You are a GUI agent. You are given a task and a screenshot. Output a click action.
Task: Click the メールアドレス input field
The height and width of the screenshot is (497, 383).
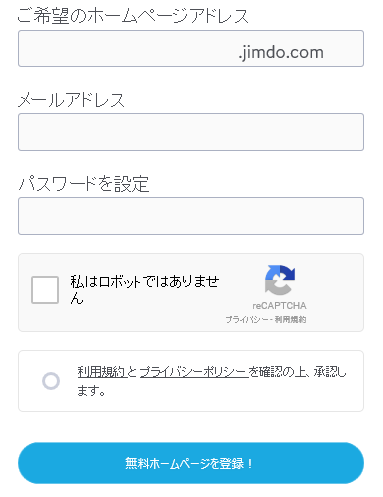click(191, 132)
